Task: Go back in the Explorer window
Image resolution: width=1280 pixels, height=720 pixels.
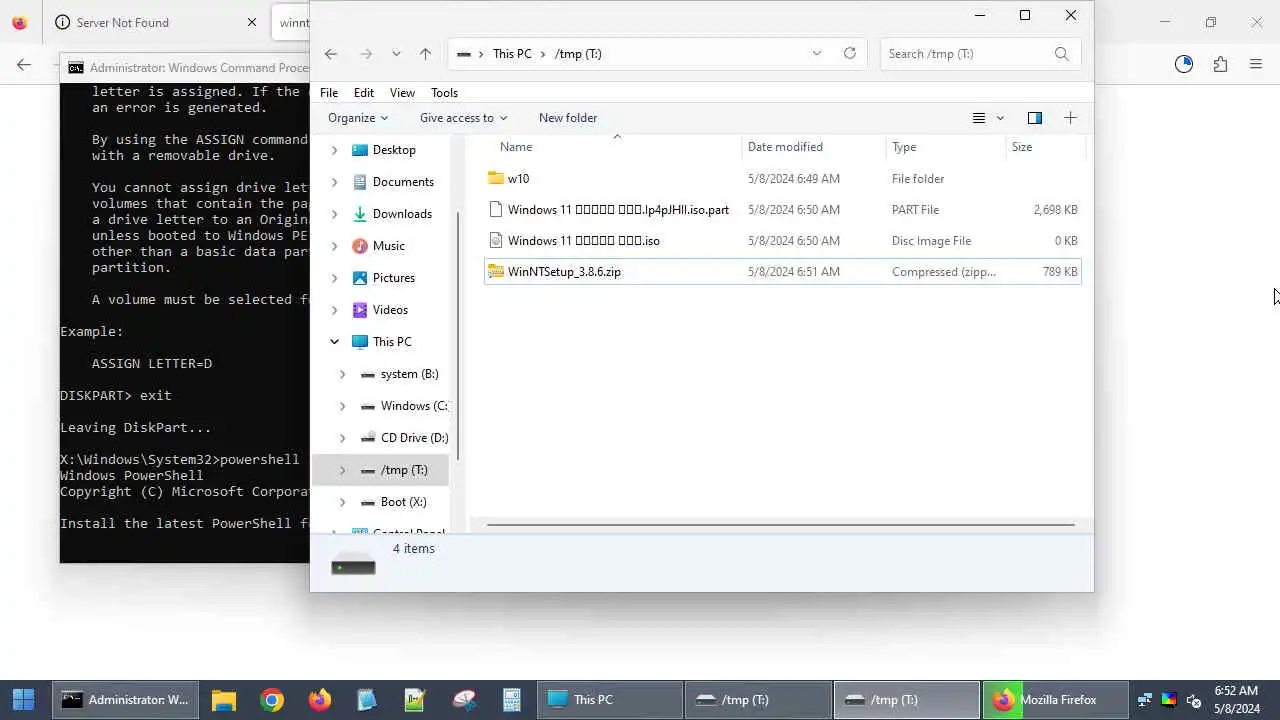Action: click(331, 54)
